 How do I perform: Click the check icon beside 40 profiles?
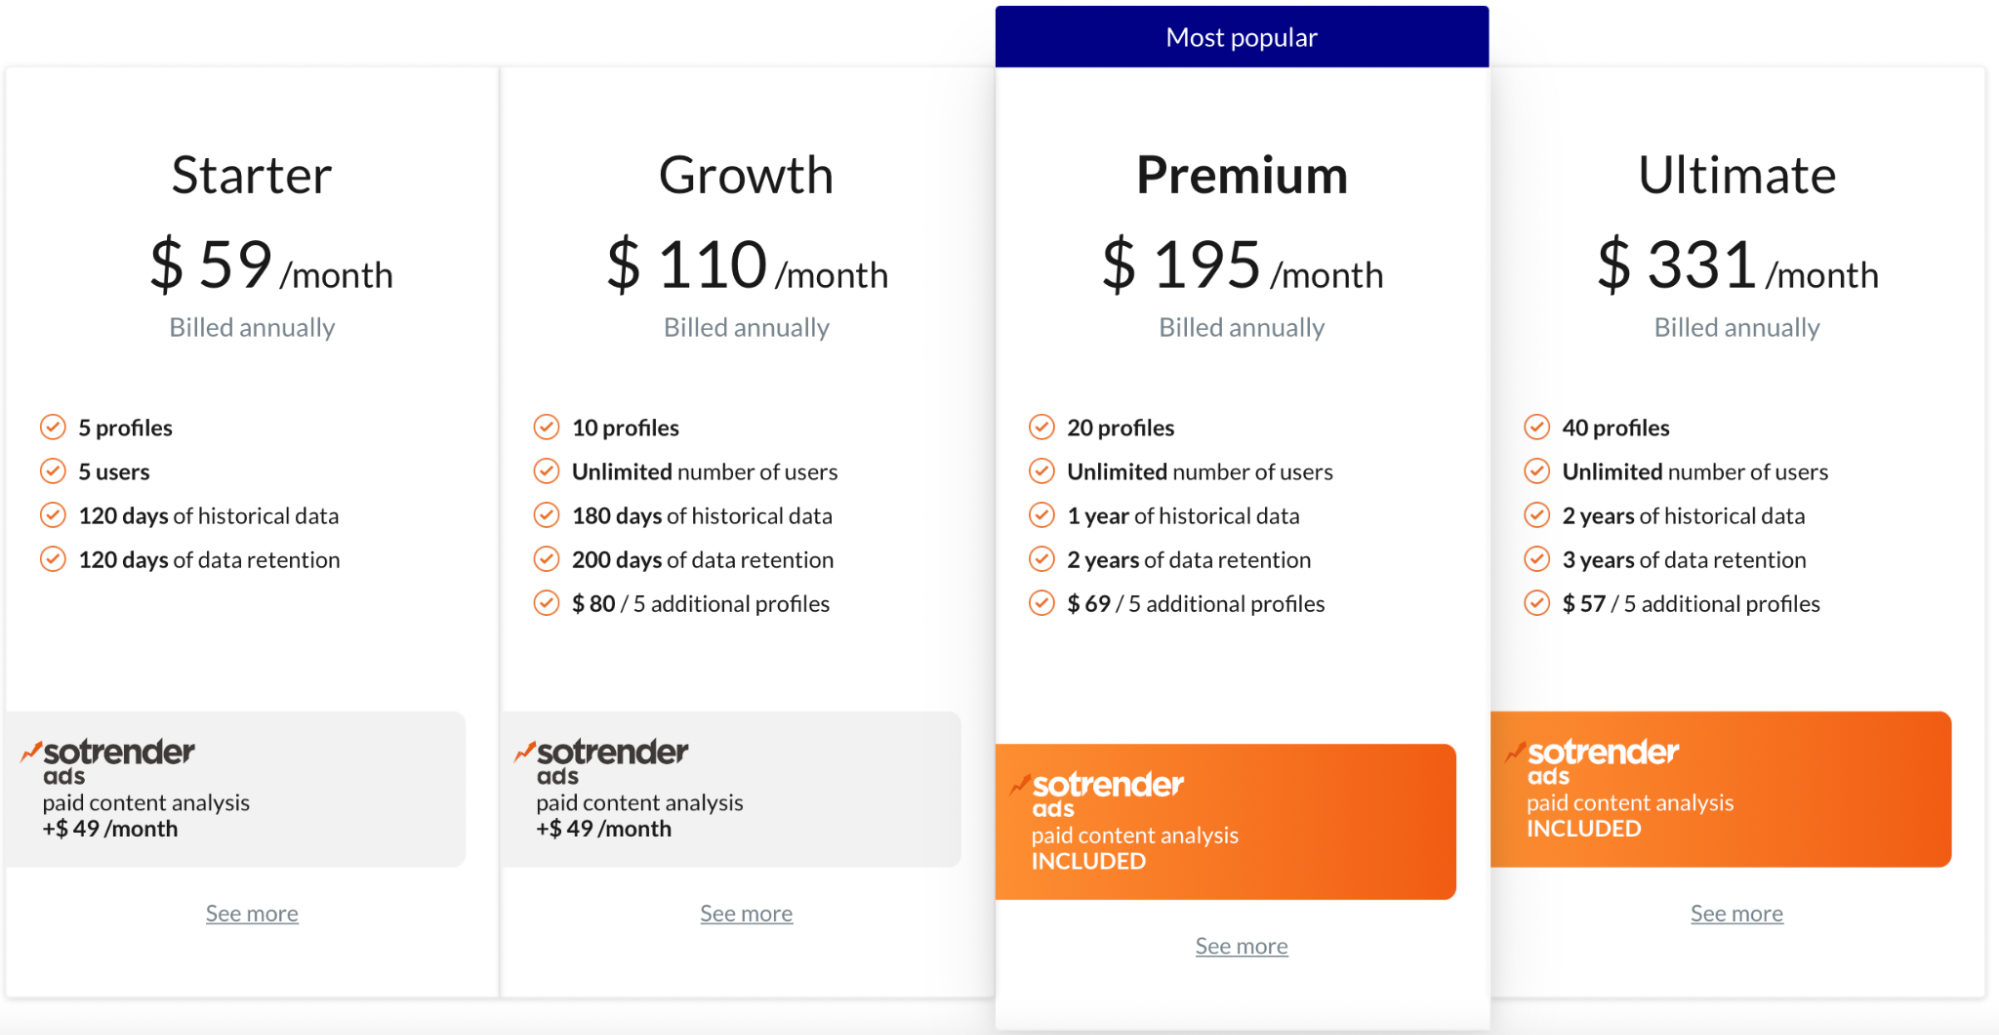pyautogui.click(x=1536, y=428)
